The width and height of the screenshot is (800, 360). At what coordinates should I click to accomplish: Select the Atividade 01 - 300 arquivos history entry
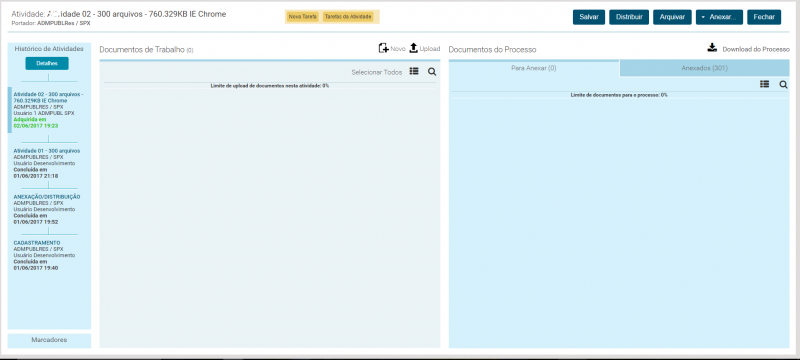click(x=47, y=163)
